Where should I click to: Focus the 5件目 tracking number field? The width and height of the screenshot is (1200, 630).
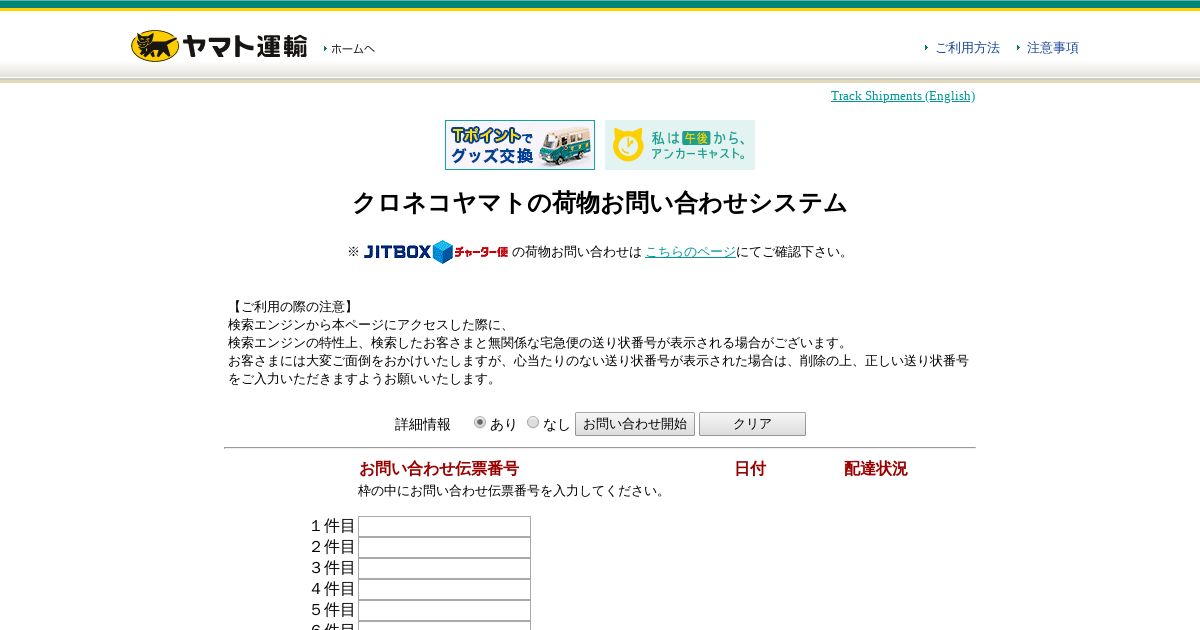[444, 610]
